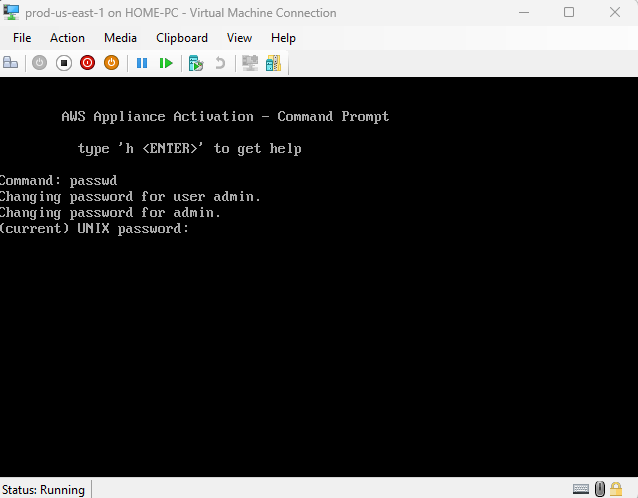Click the last toolbar icon after Enhanced Session
Image resolution: width=638 pixels, height=498 pixels.
pos(273,63)
